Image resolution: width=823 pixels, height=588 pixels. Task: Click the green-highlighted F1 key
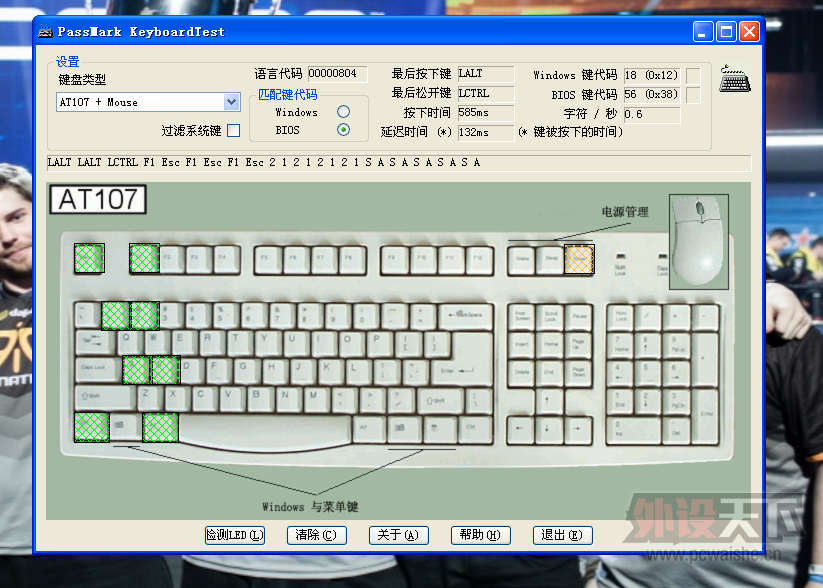145,258
